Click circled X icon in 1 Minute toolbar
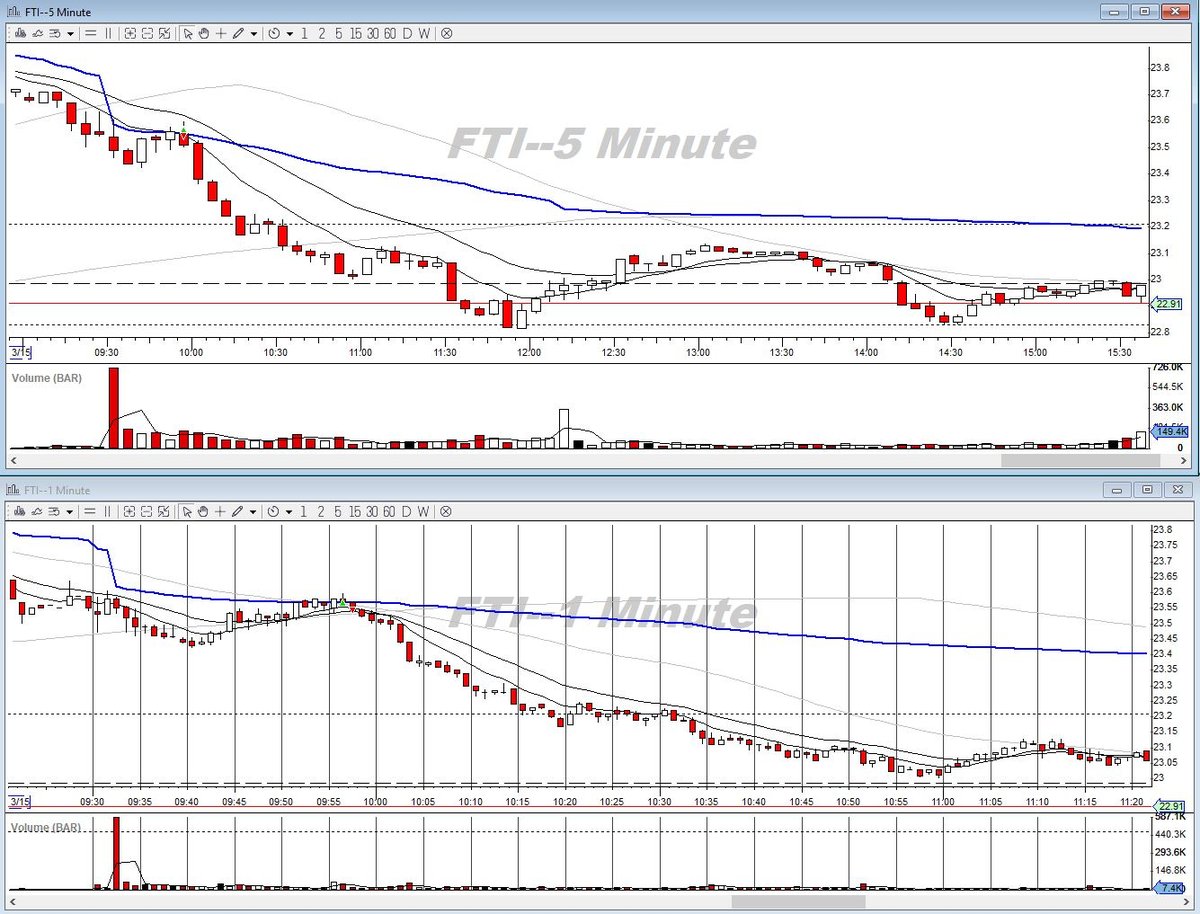The width and height of the screenshot is (1200, 914). click(x=446, y=511)
